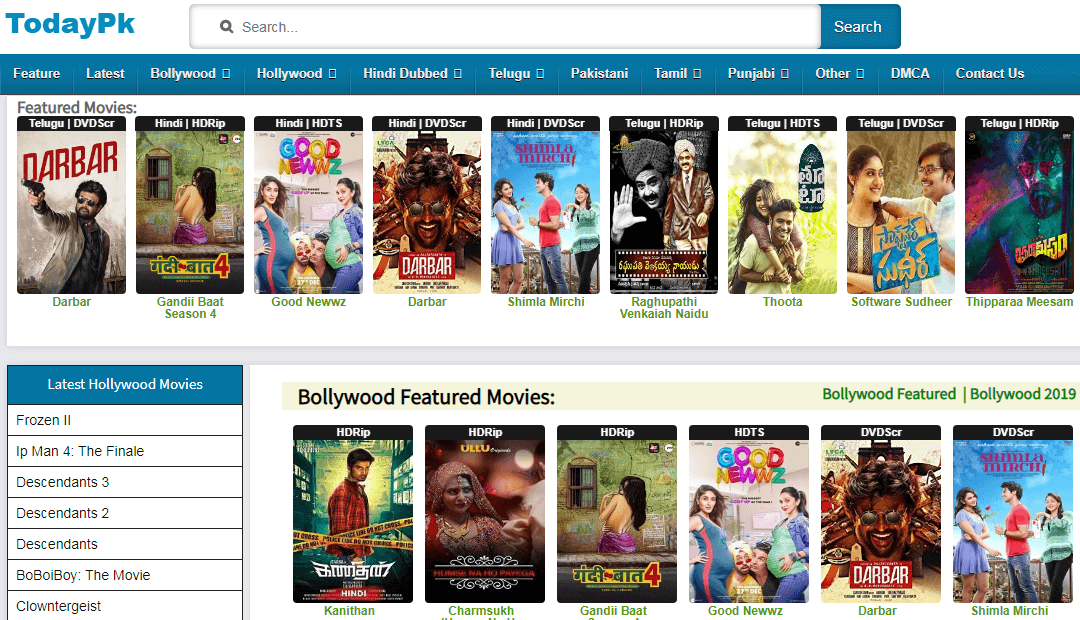Image resolution: width=1080 pixels, height=620 pixels.
Task: Click the magnifying glass search icon
Action: click(x=226, y=27)
